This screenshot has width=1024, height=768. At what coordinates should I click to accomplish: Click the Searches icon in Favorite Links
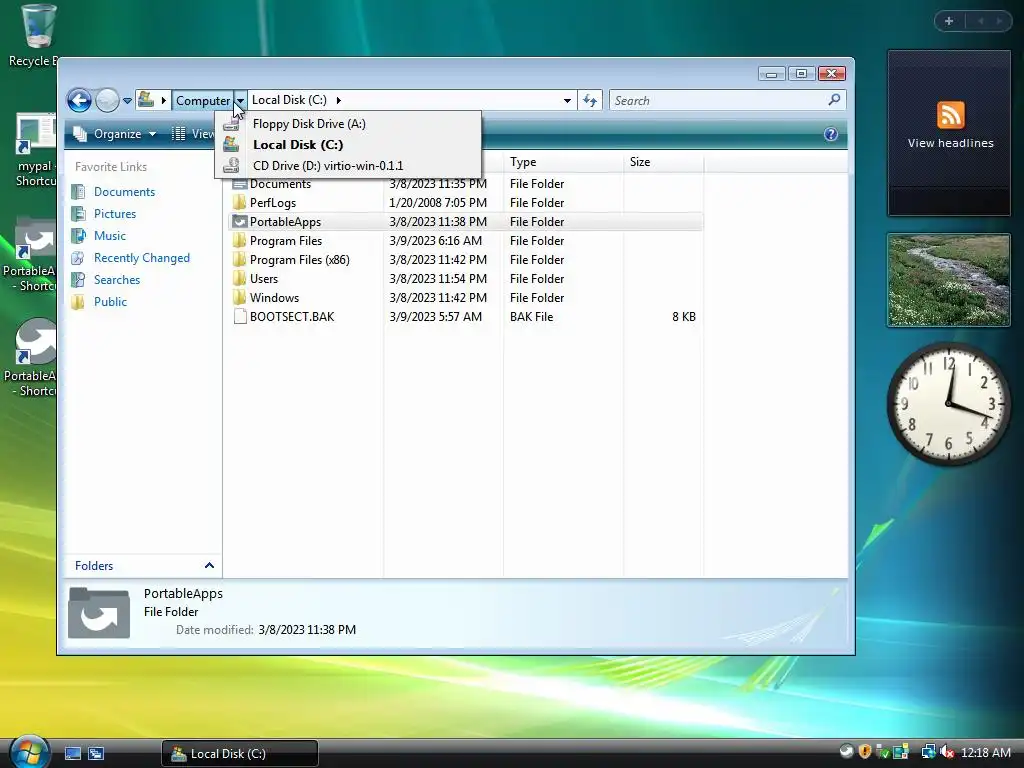[x=78, y=280]
